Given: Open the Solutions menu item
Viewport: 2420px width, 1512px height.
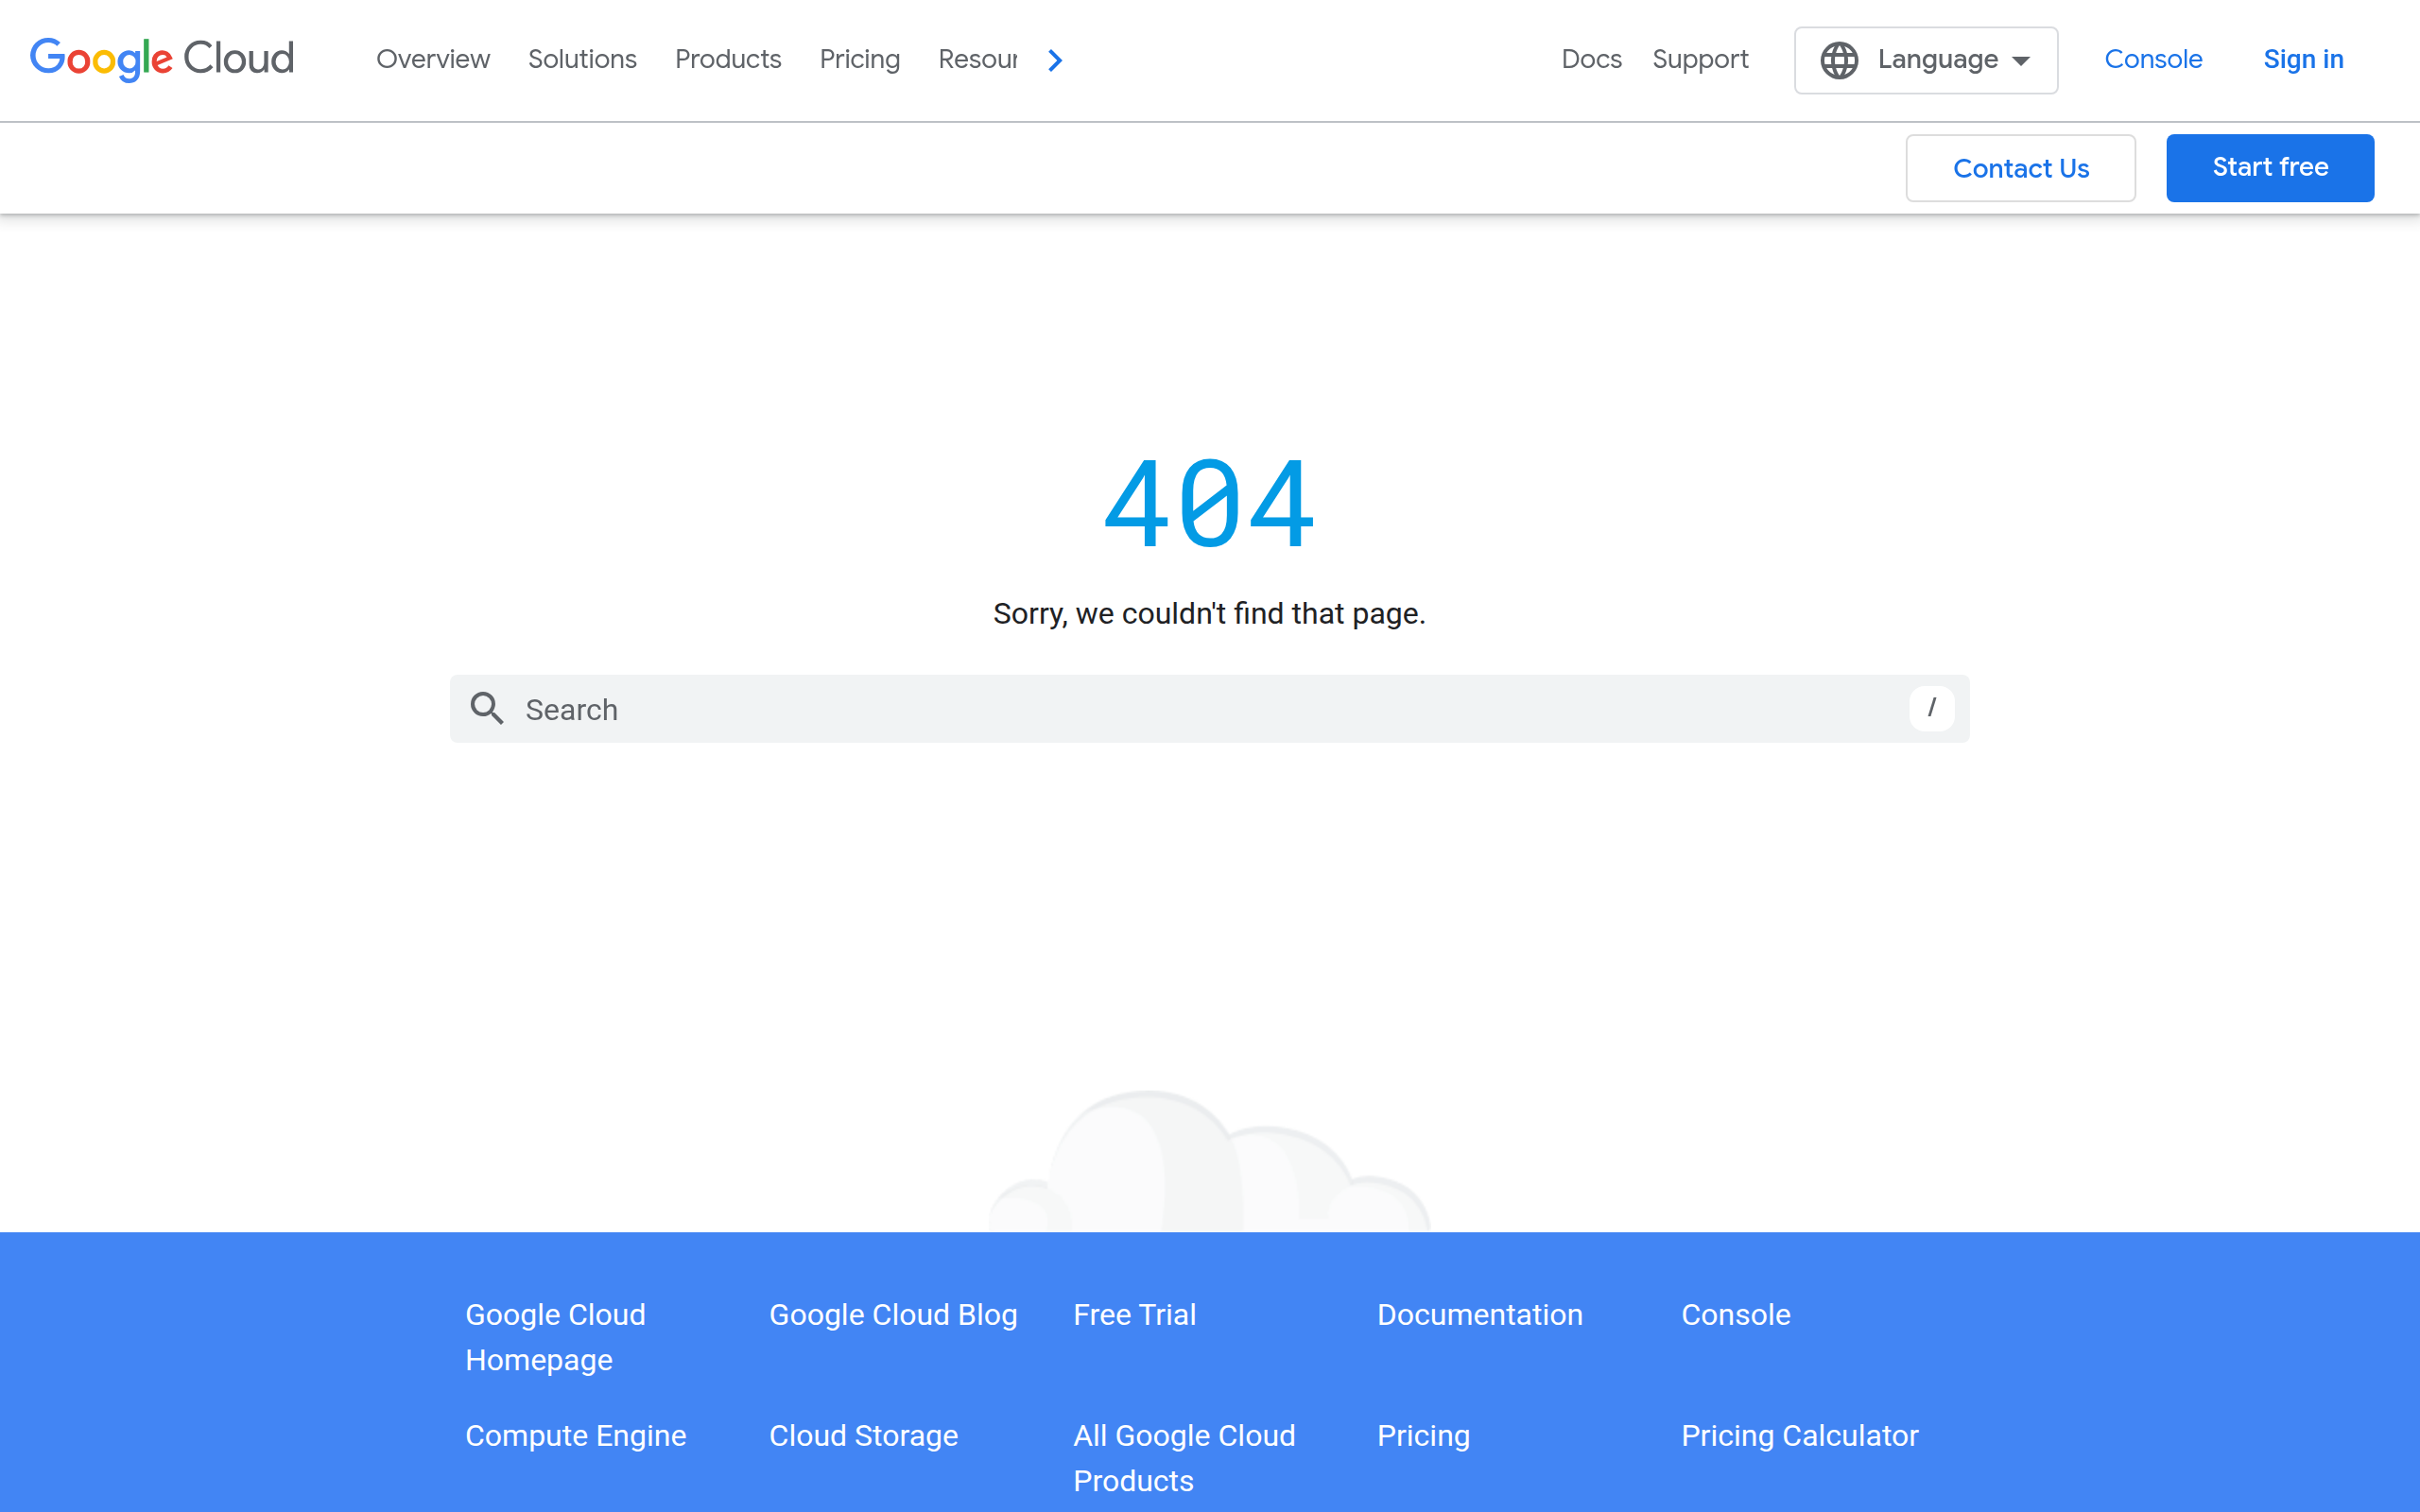Looking at the screenshot, I should pyautogui.click(x=582, y=60).
